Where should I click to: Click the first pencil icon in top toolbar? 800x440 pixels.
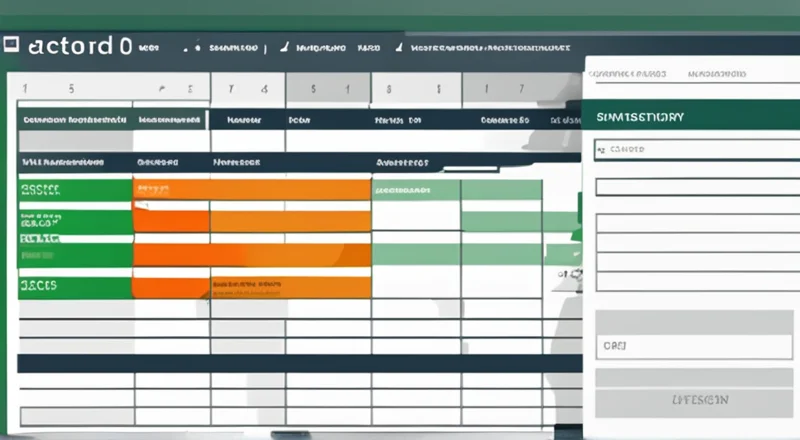pos(285,46)
